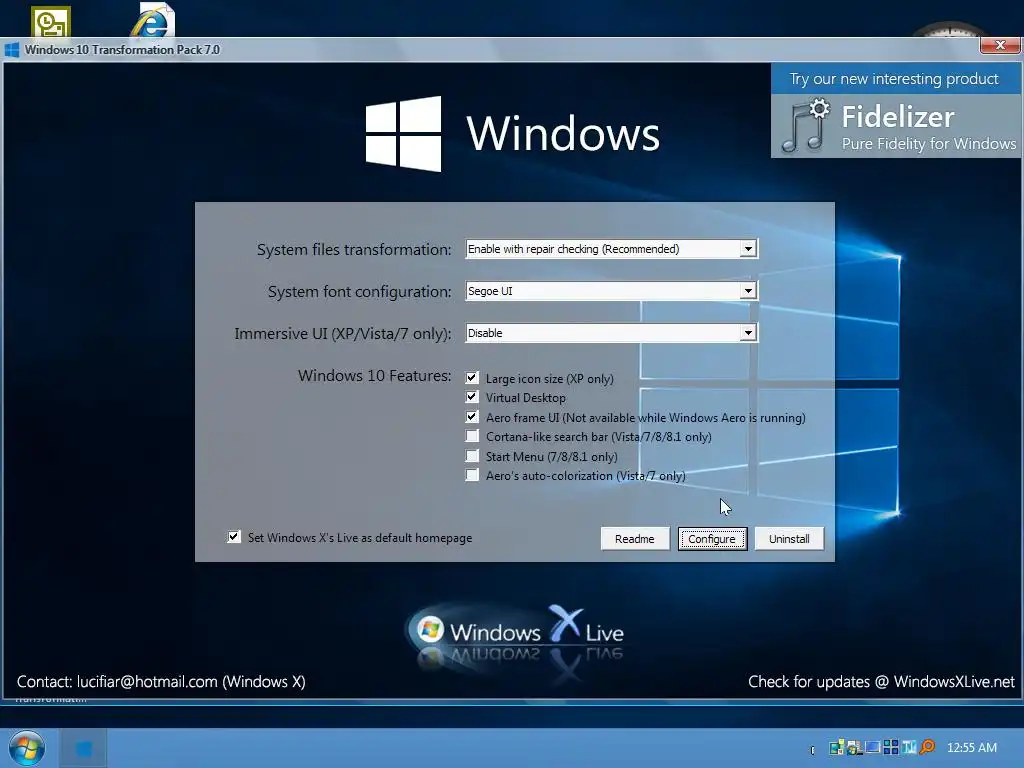Click the blue monitor tray icon
Viewport: 1024px width, 768px height.
pyautogui.click(x=872, y=747)
